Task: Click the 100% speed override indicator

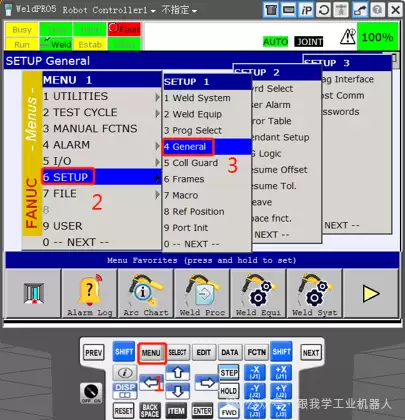Action: [378, 37]
